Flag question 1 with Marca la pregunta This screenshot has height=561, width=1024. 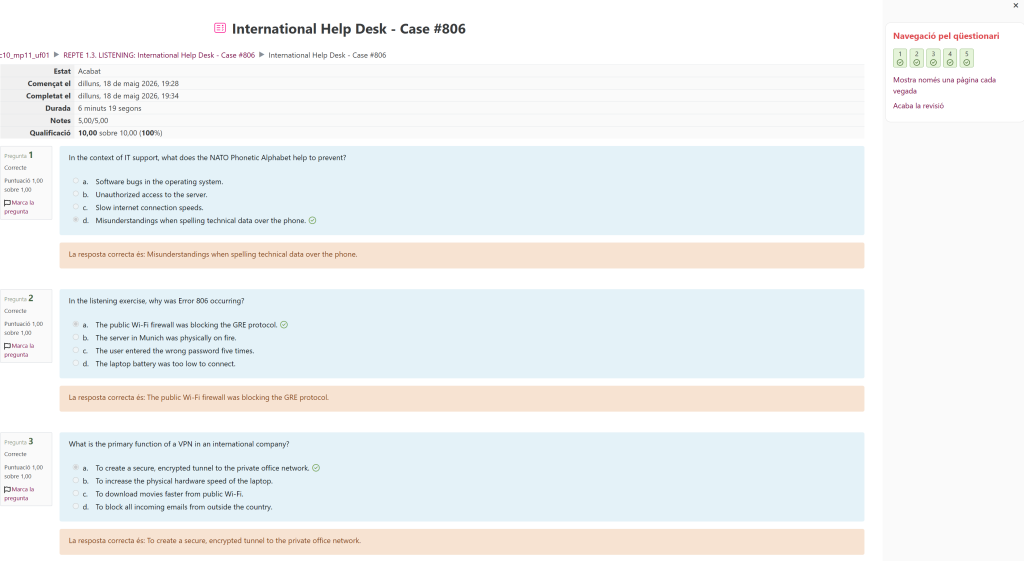19,207
